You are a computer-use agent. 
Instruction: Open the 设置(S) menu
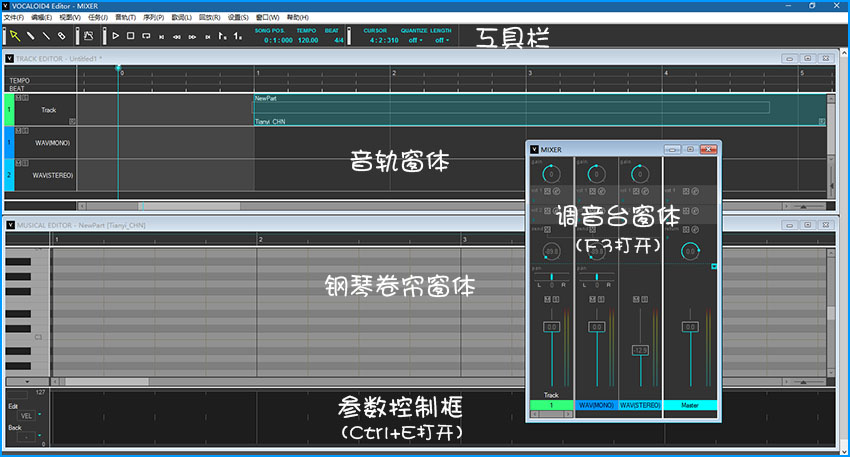(238, 17)
